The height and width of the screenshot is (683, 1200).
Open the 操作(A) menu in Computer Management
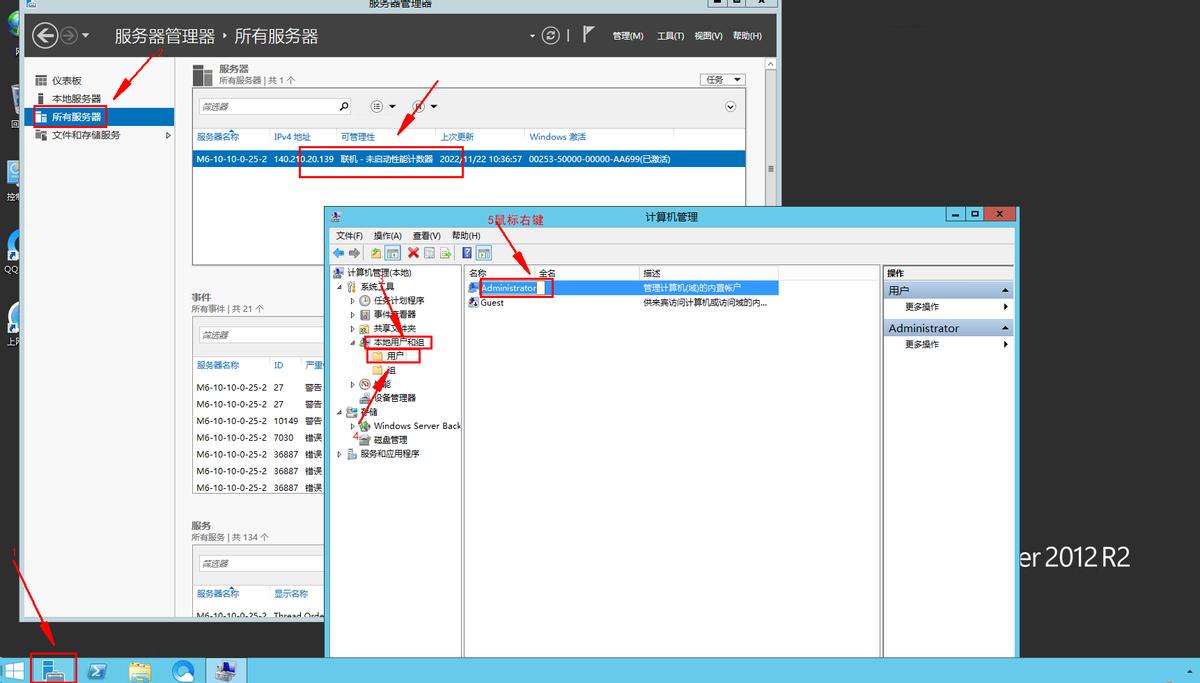(385, 234)
